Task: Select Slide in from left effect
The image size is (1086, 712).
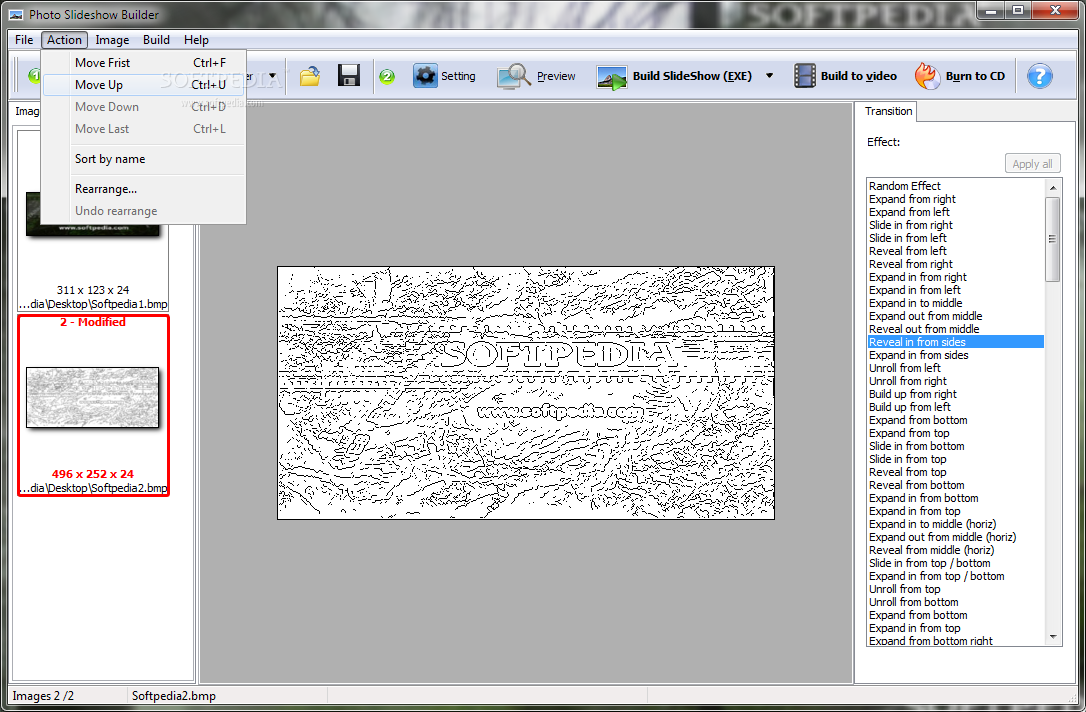Action: coord(955,238)
